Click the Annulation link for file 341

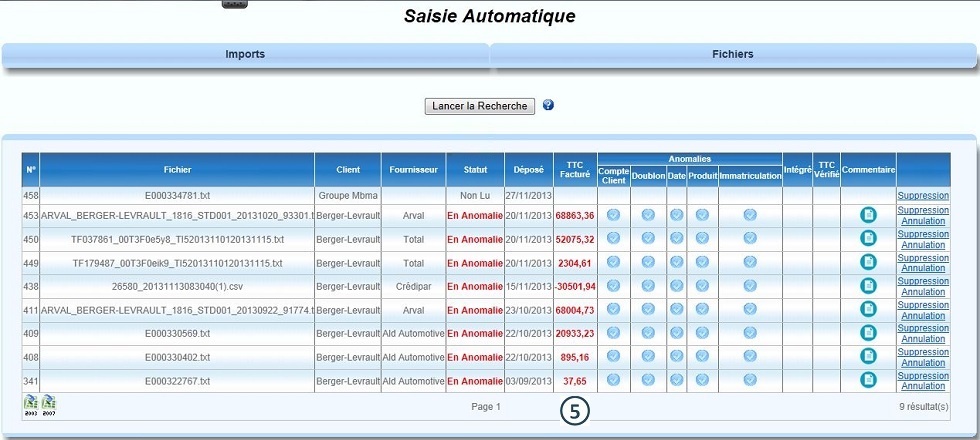tap(922, 386)
